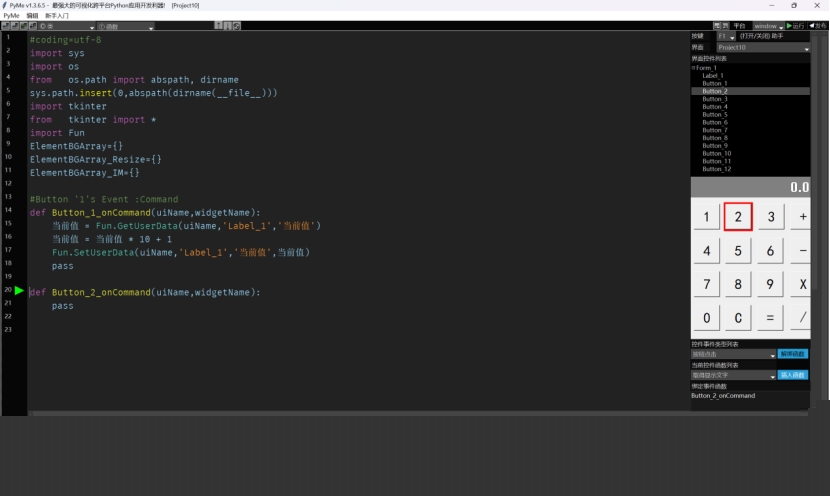The width and height of the screenshot is (830, 496).
Task: Click the circular refresh icon in the editor toolbar
Action: 237,26
